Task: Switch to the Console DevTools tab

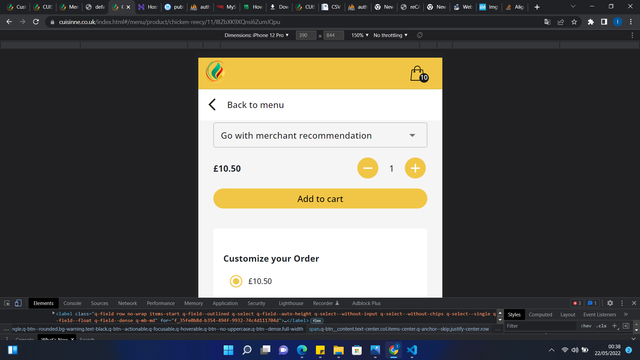Action: click(72, 303)
